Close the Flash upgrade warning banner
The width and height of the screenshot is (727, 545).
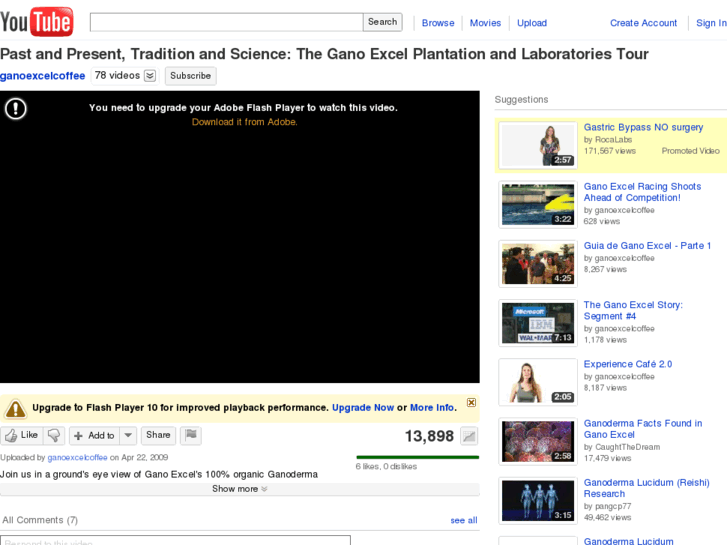click(471, 402)
